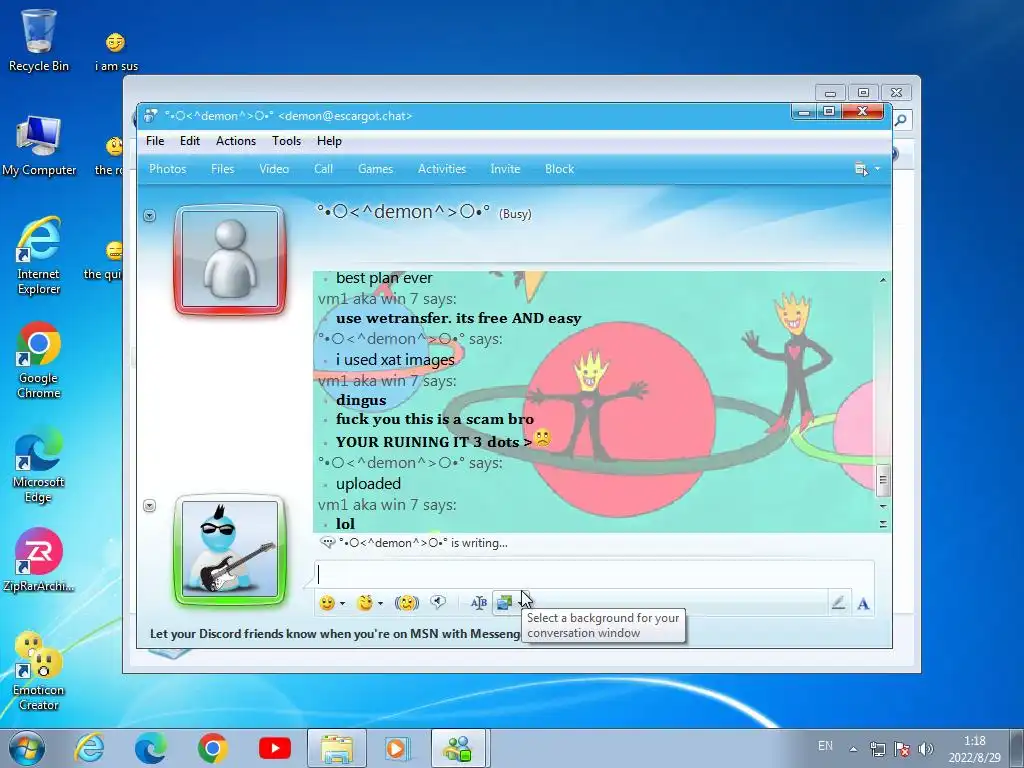The width and height of the screenshot is (1024, 768).
Task: Click demon's contact display picture
Action: coord(230,259)
